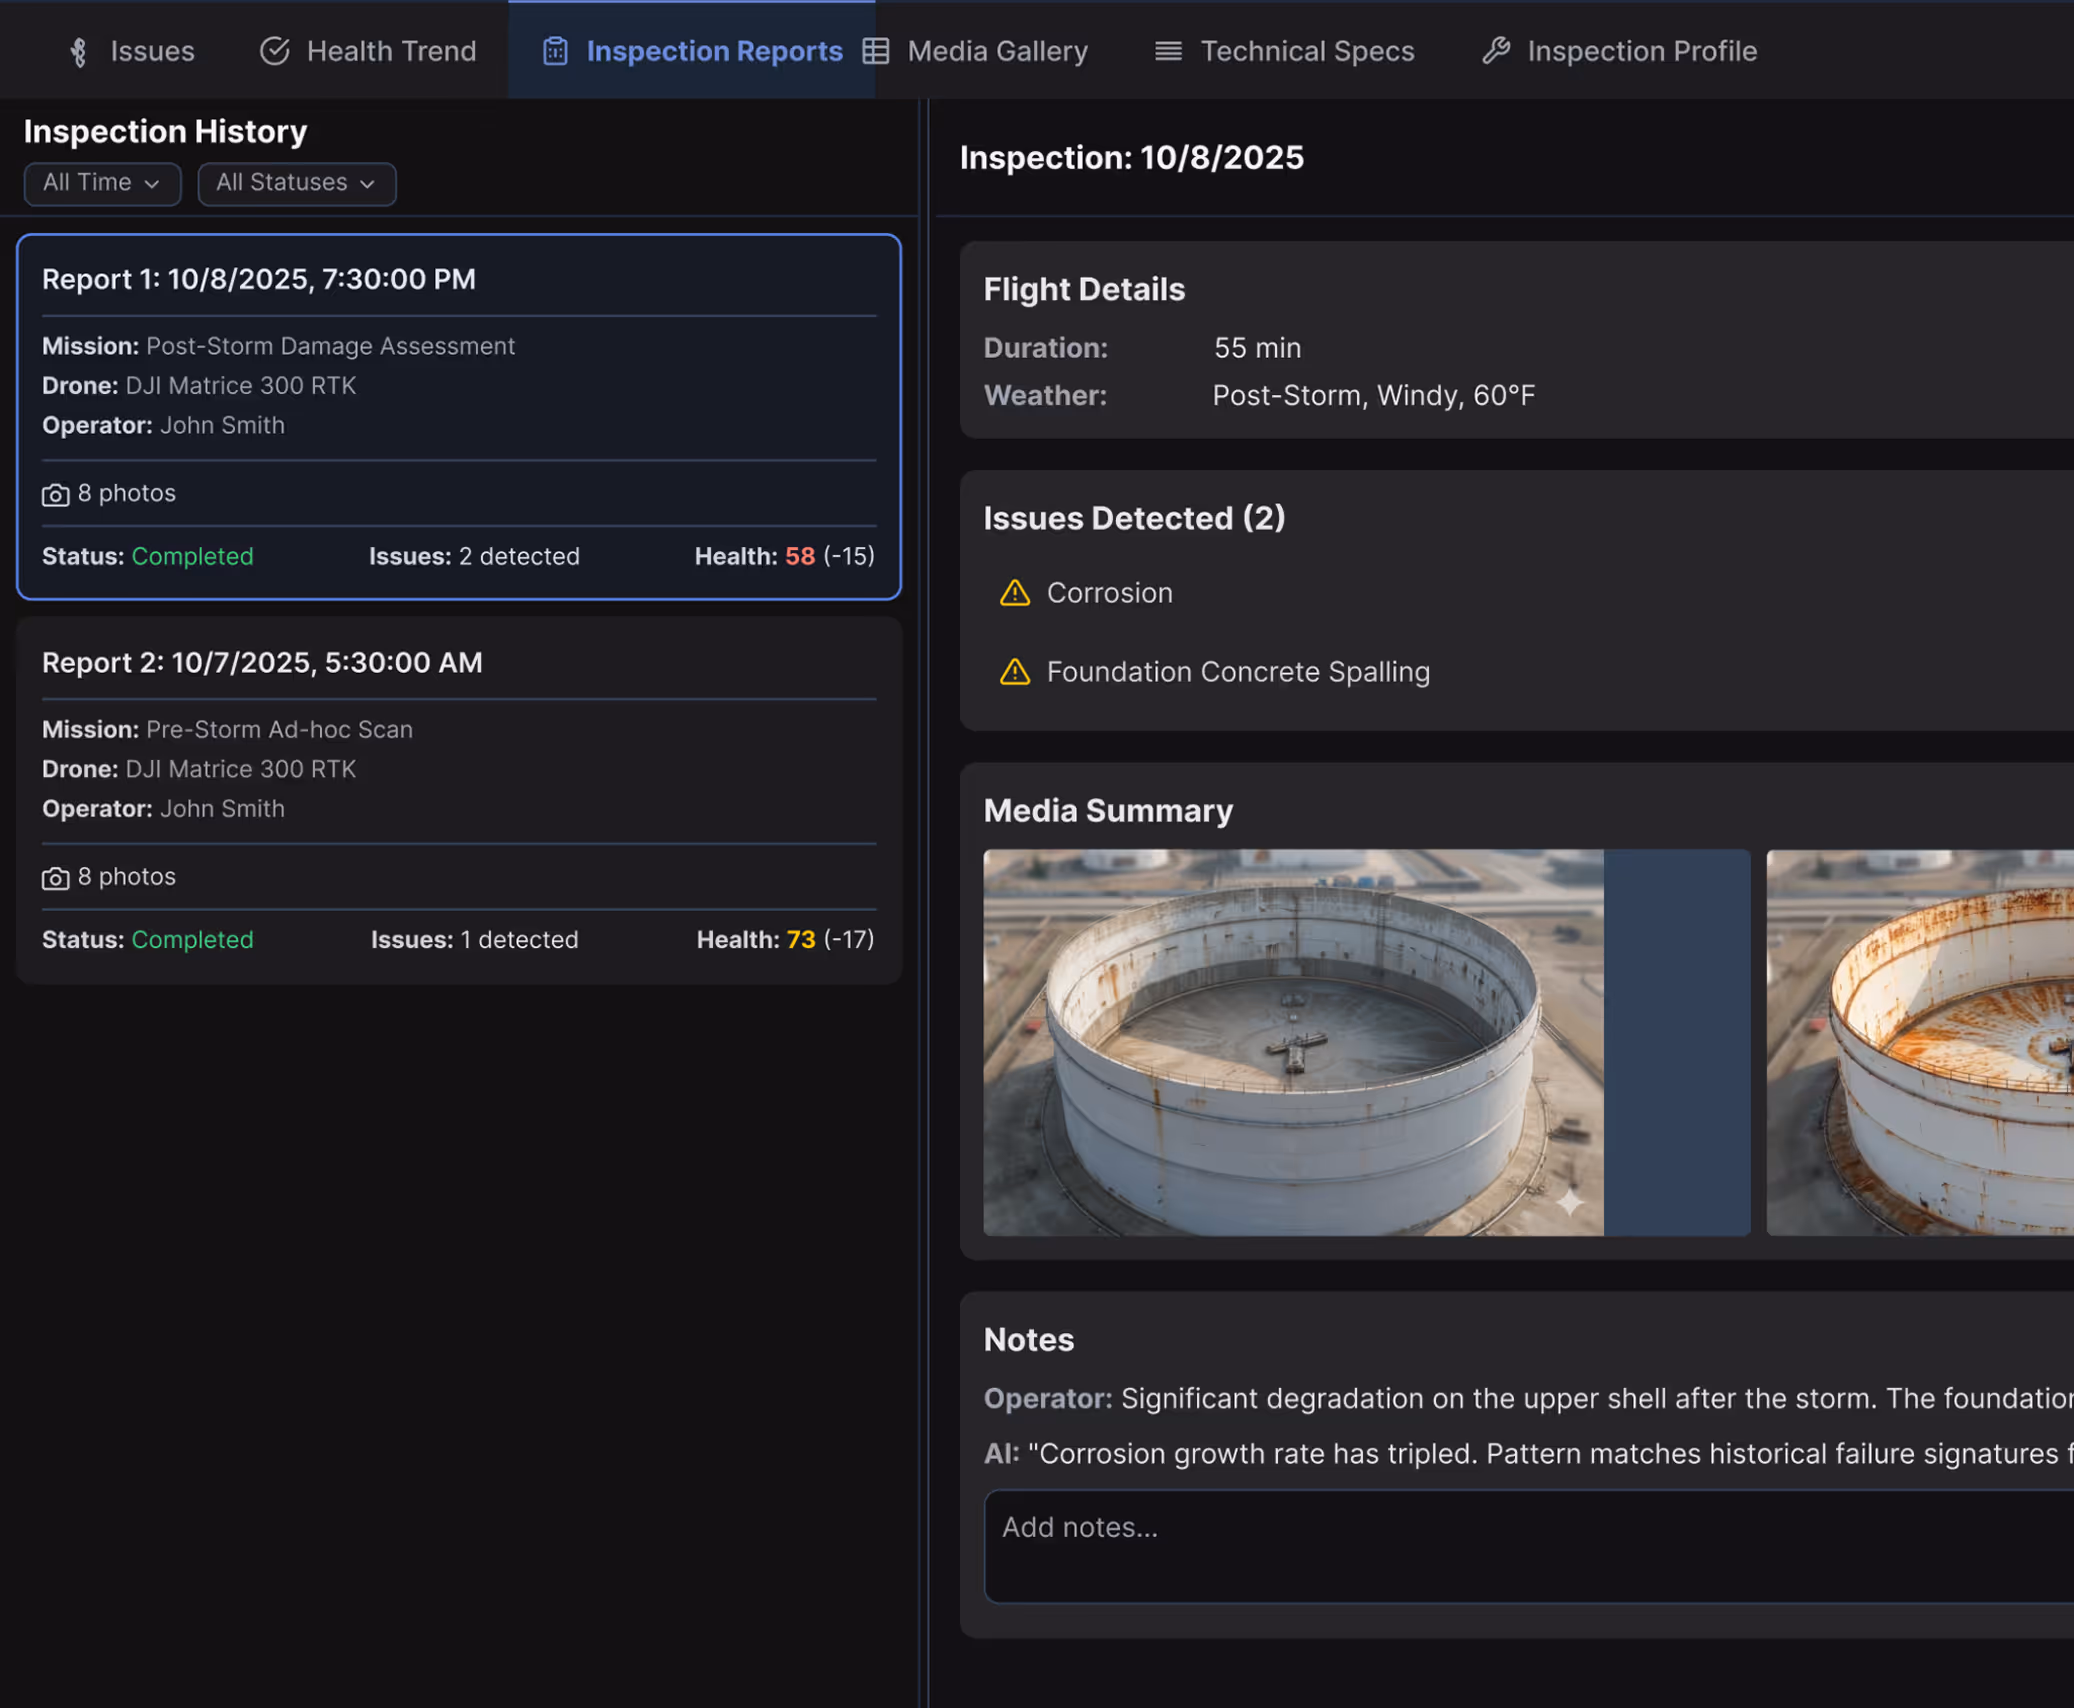Click the Health Trend checkmark icon

click(275, 51)
